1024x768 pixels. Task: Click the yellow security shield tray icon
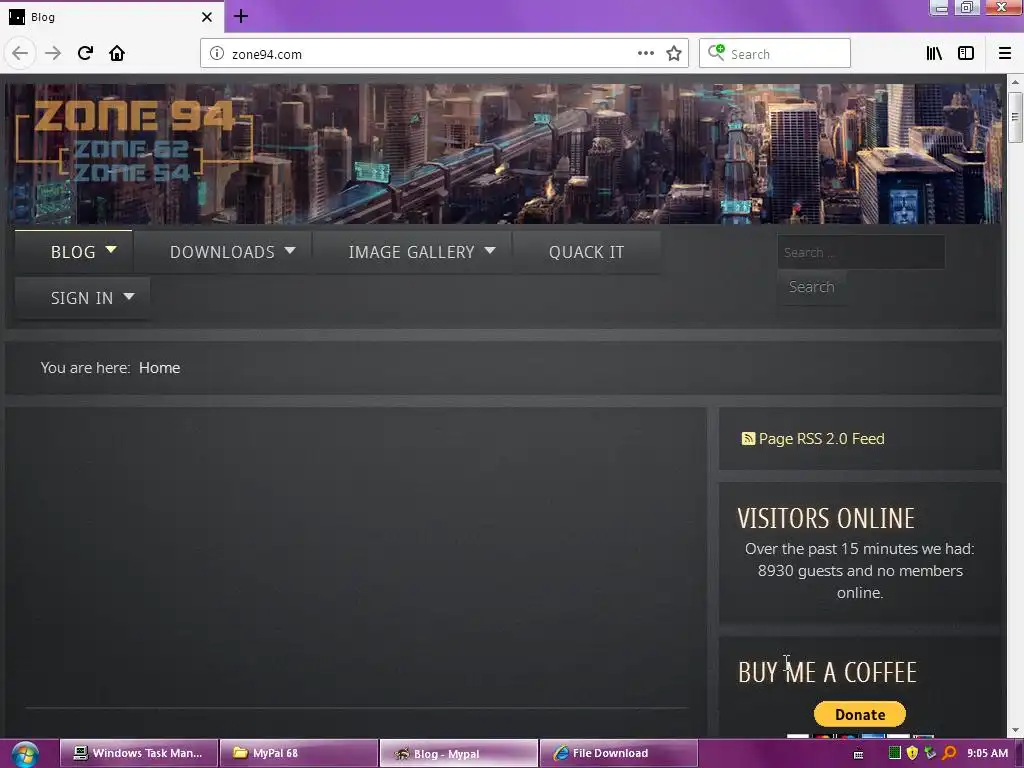[912, 753]
